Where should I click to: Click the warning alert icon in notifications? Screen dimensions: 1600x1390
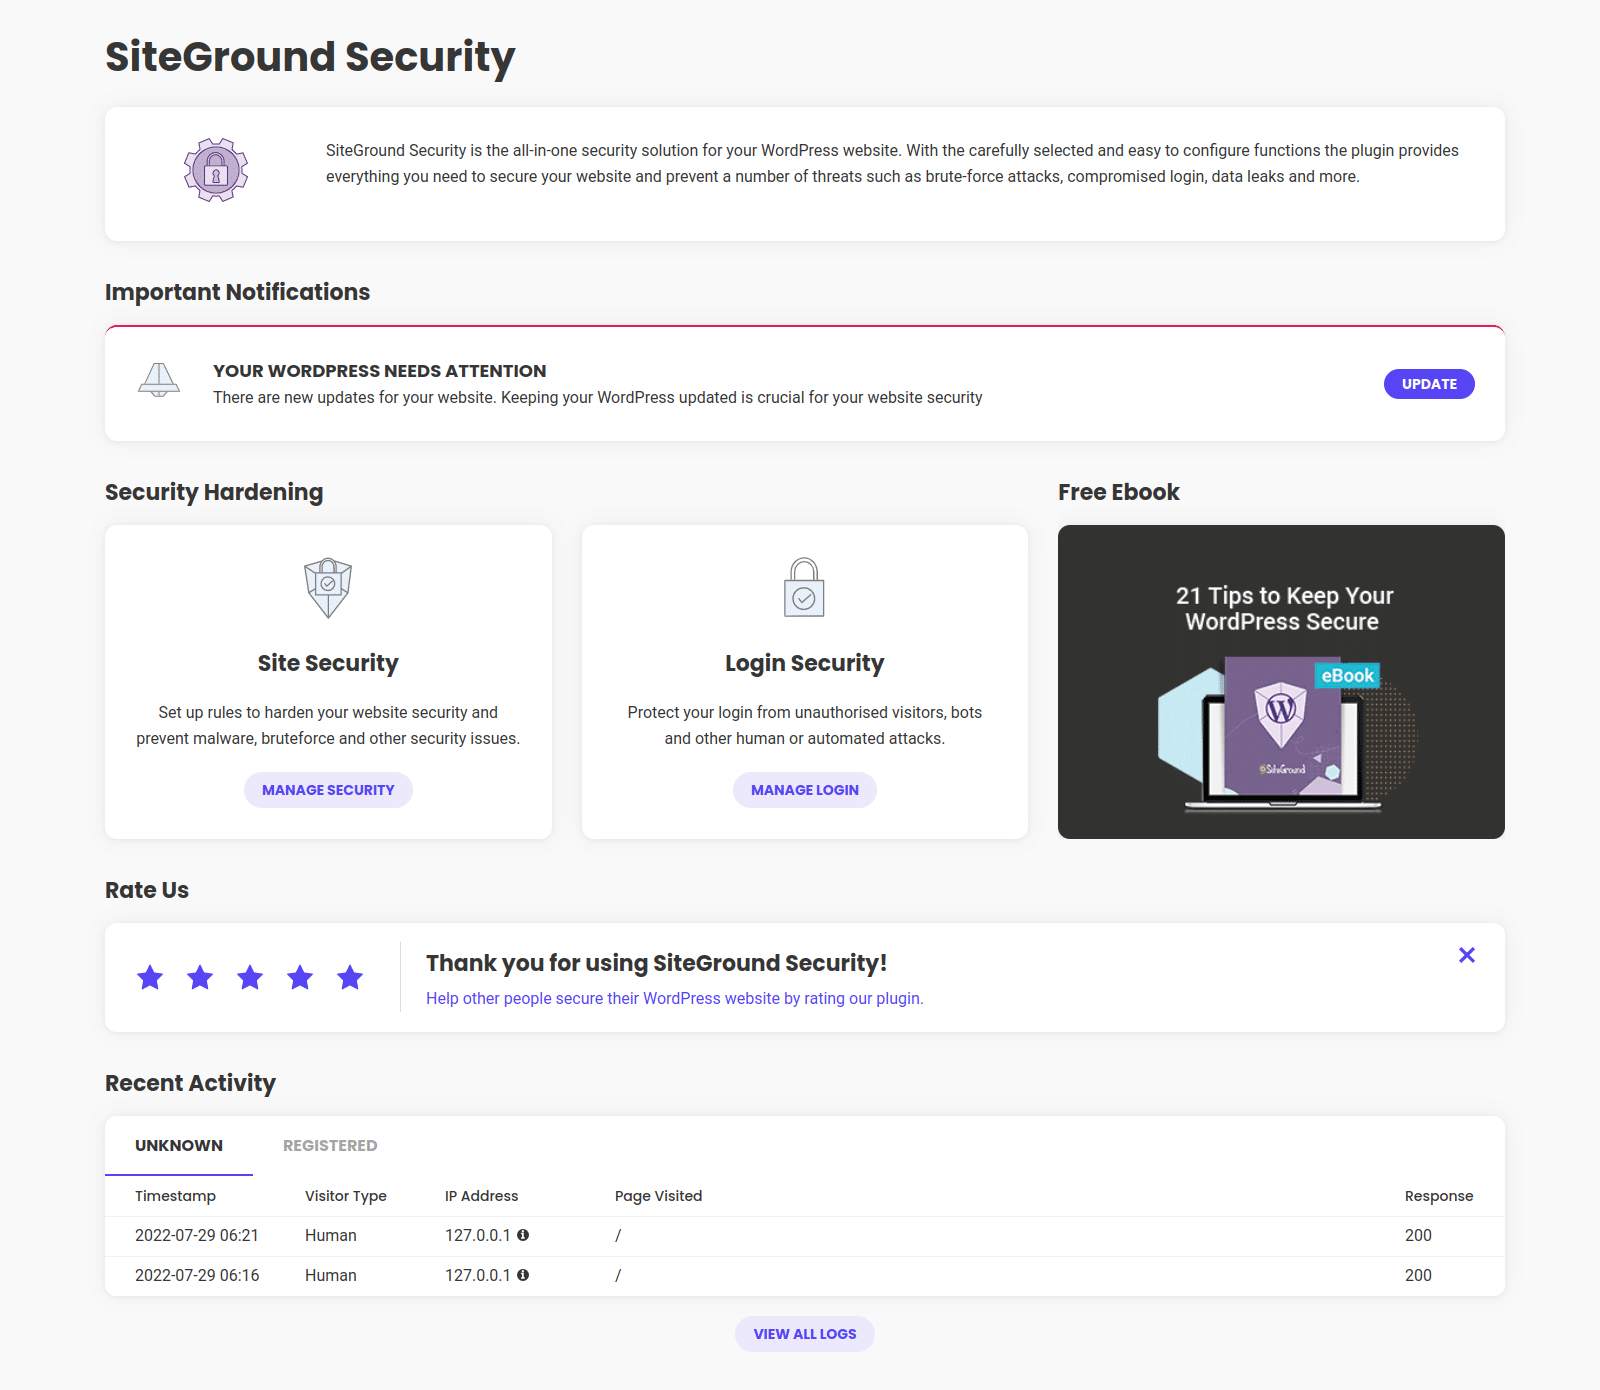(x=159, y=380)
